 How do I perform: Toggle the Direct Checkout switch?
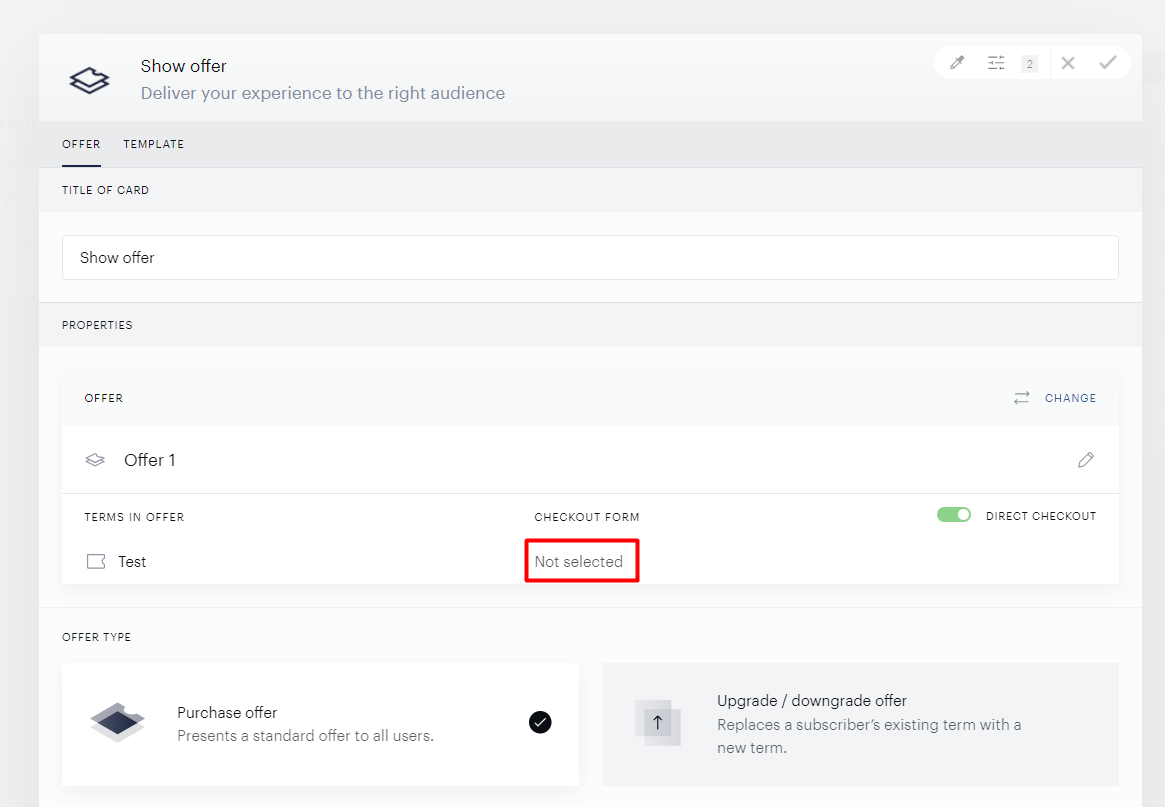(954, 515)
